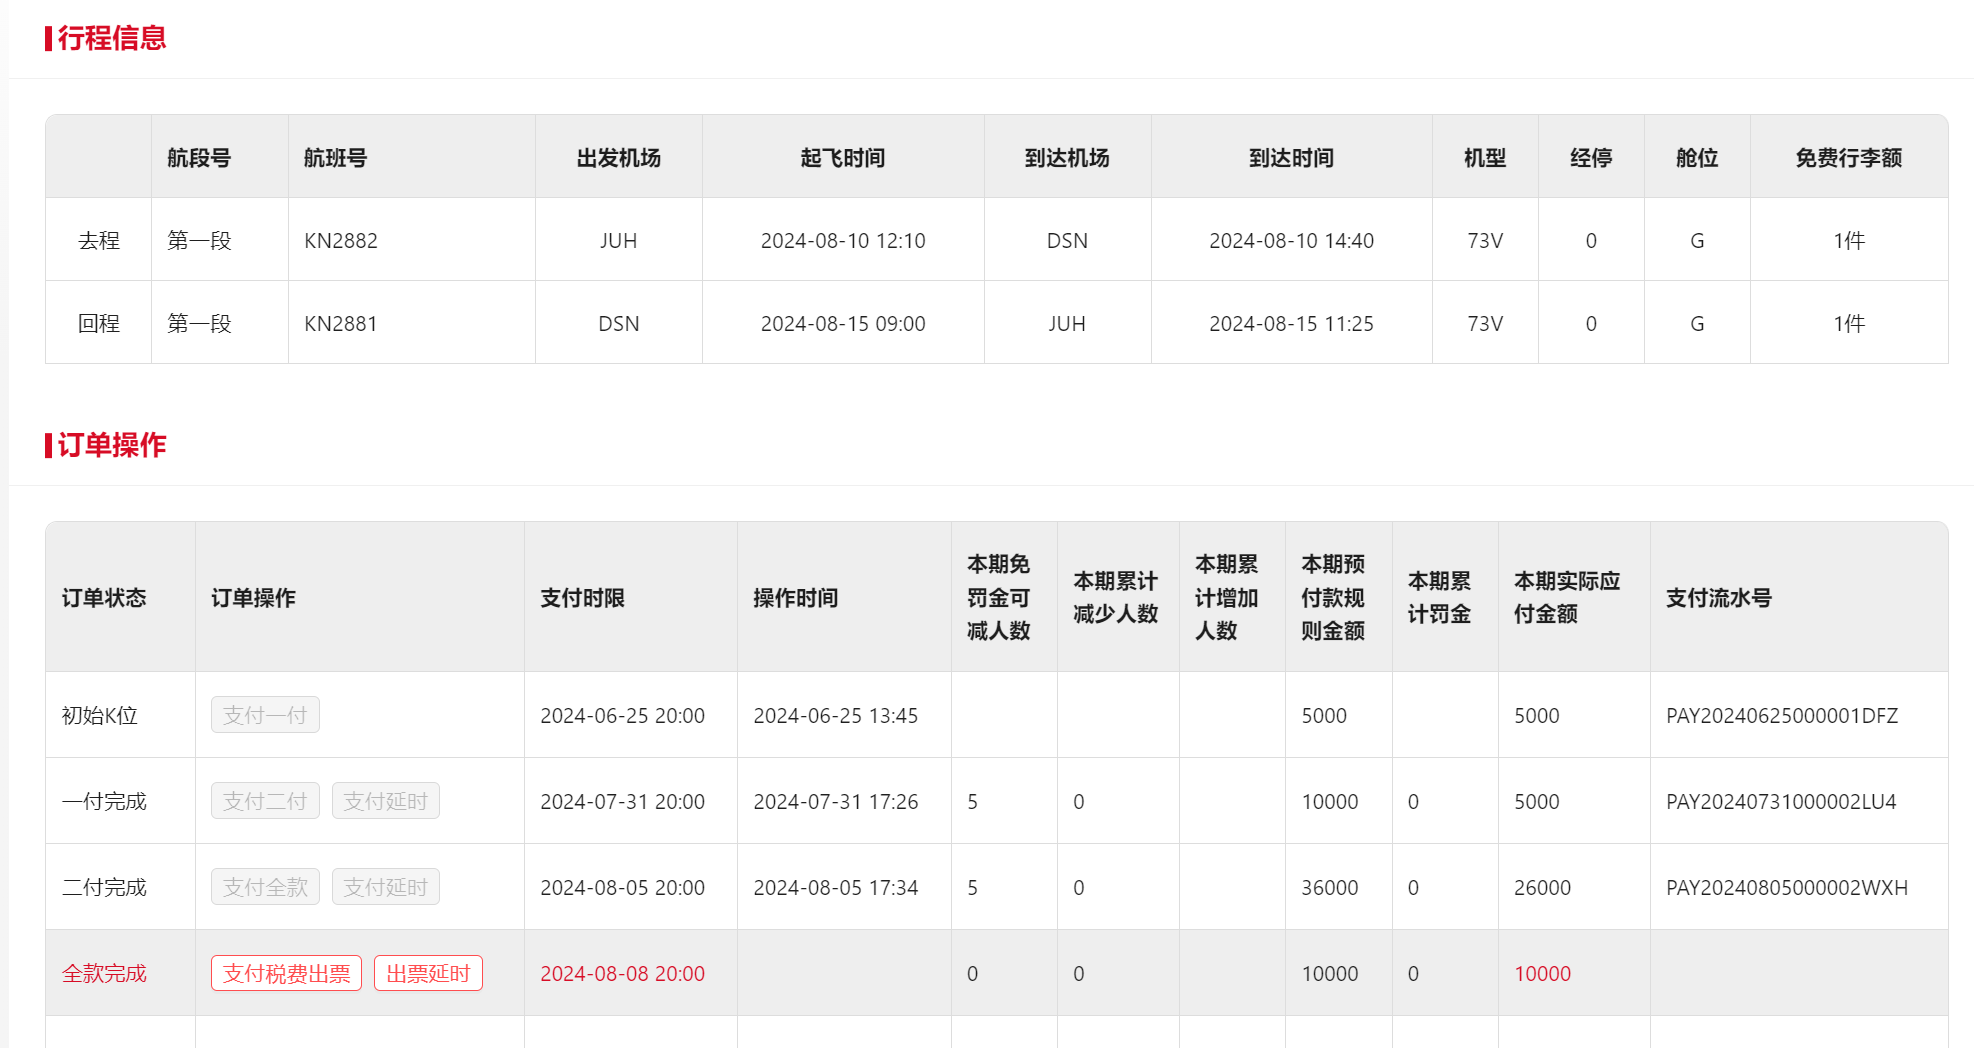Click the 支付税费出票 button
Viewport: 1974px width, 1048px height.
click(286, 973)
